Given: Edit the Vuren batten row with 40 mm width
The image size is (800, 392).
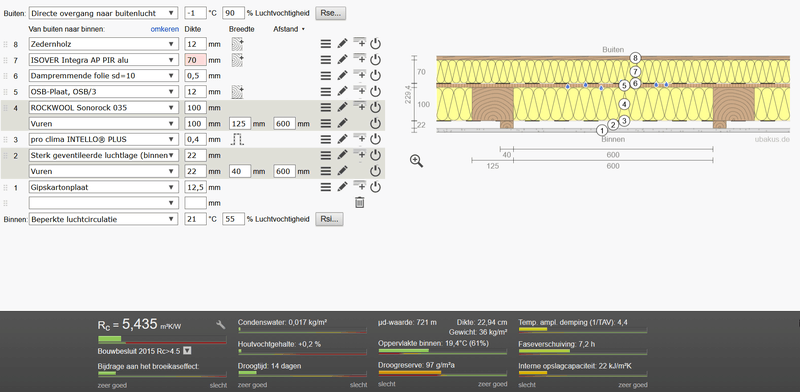Looking at the screenshot, I should click(342, 171).
